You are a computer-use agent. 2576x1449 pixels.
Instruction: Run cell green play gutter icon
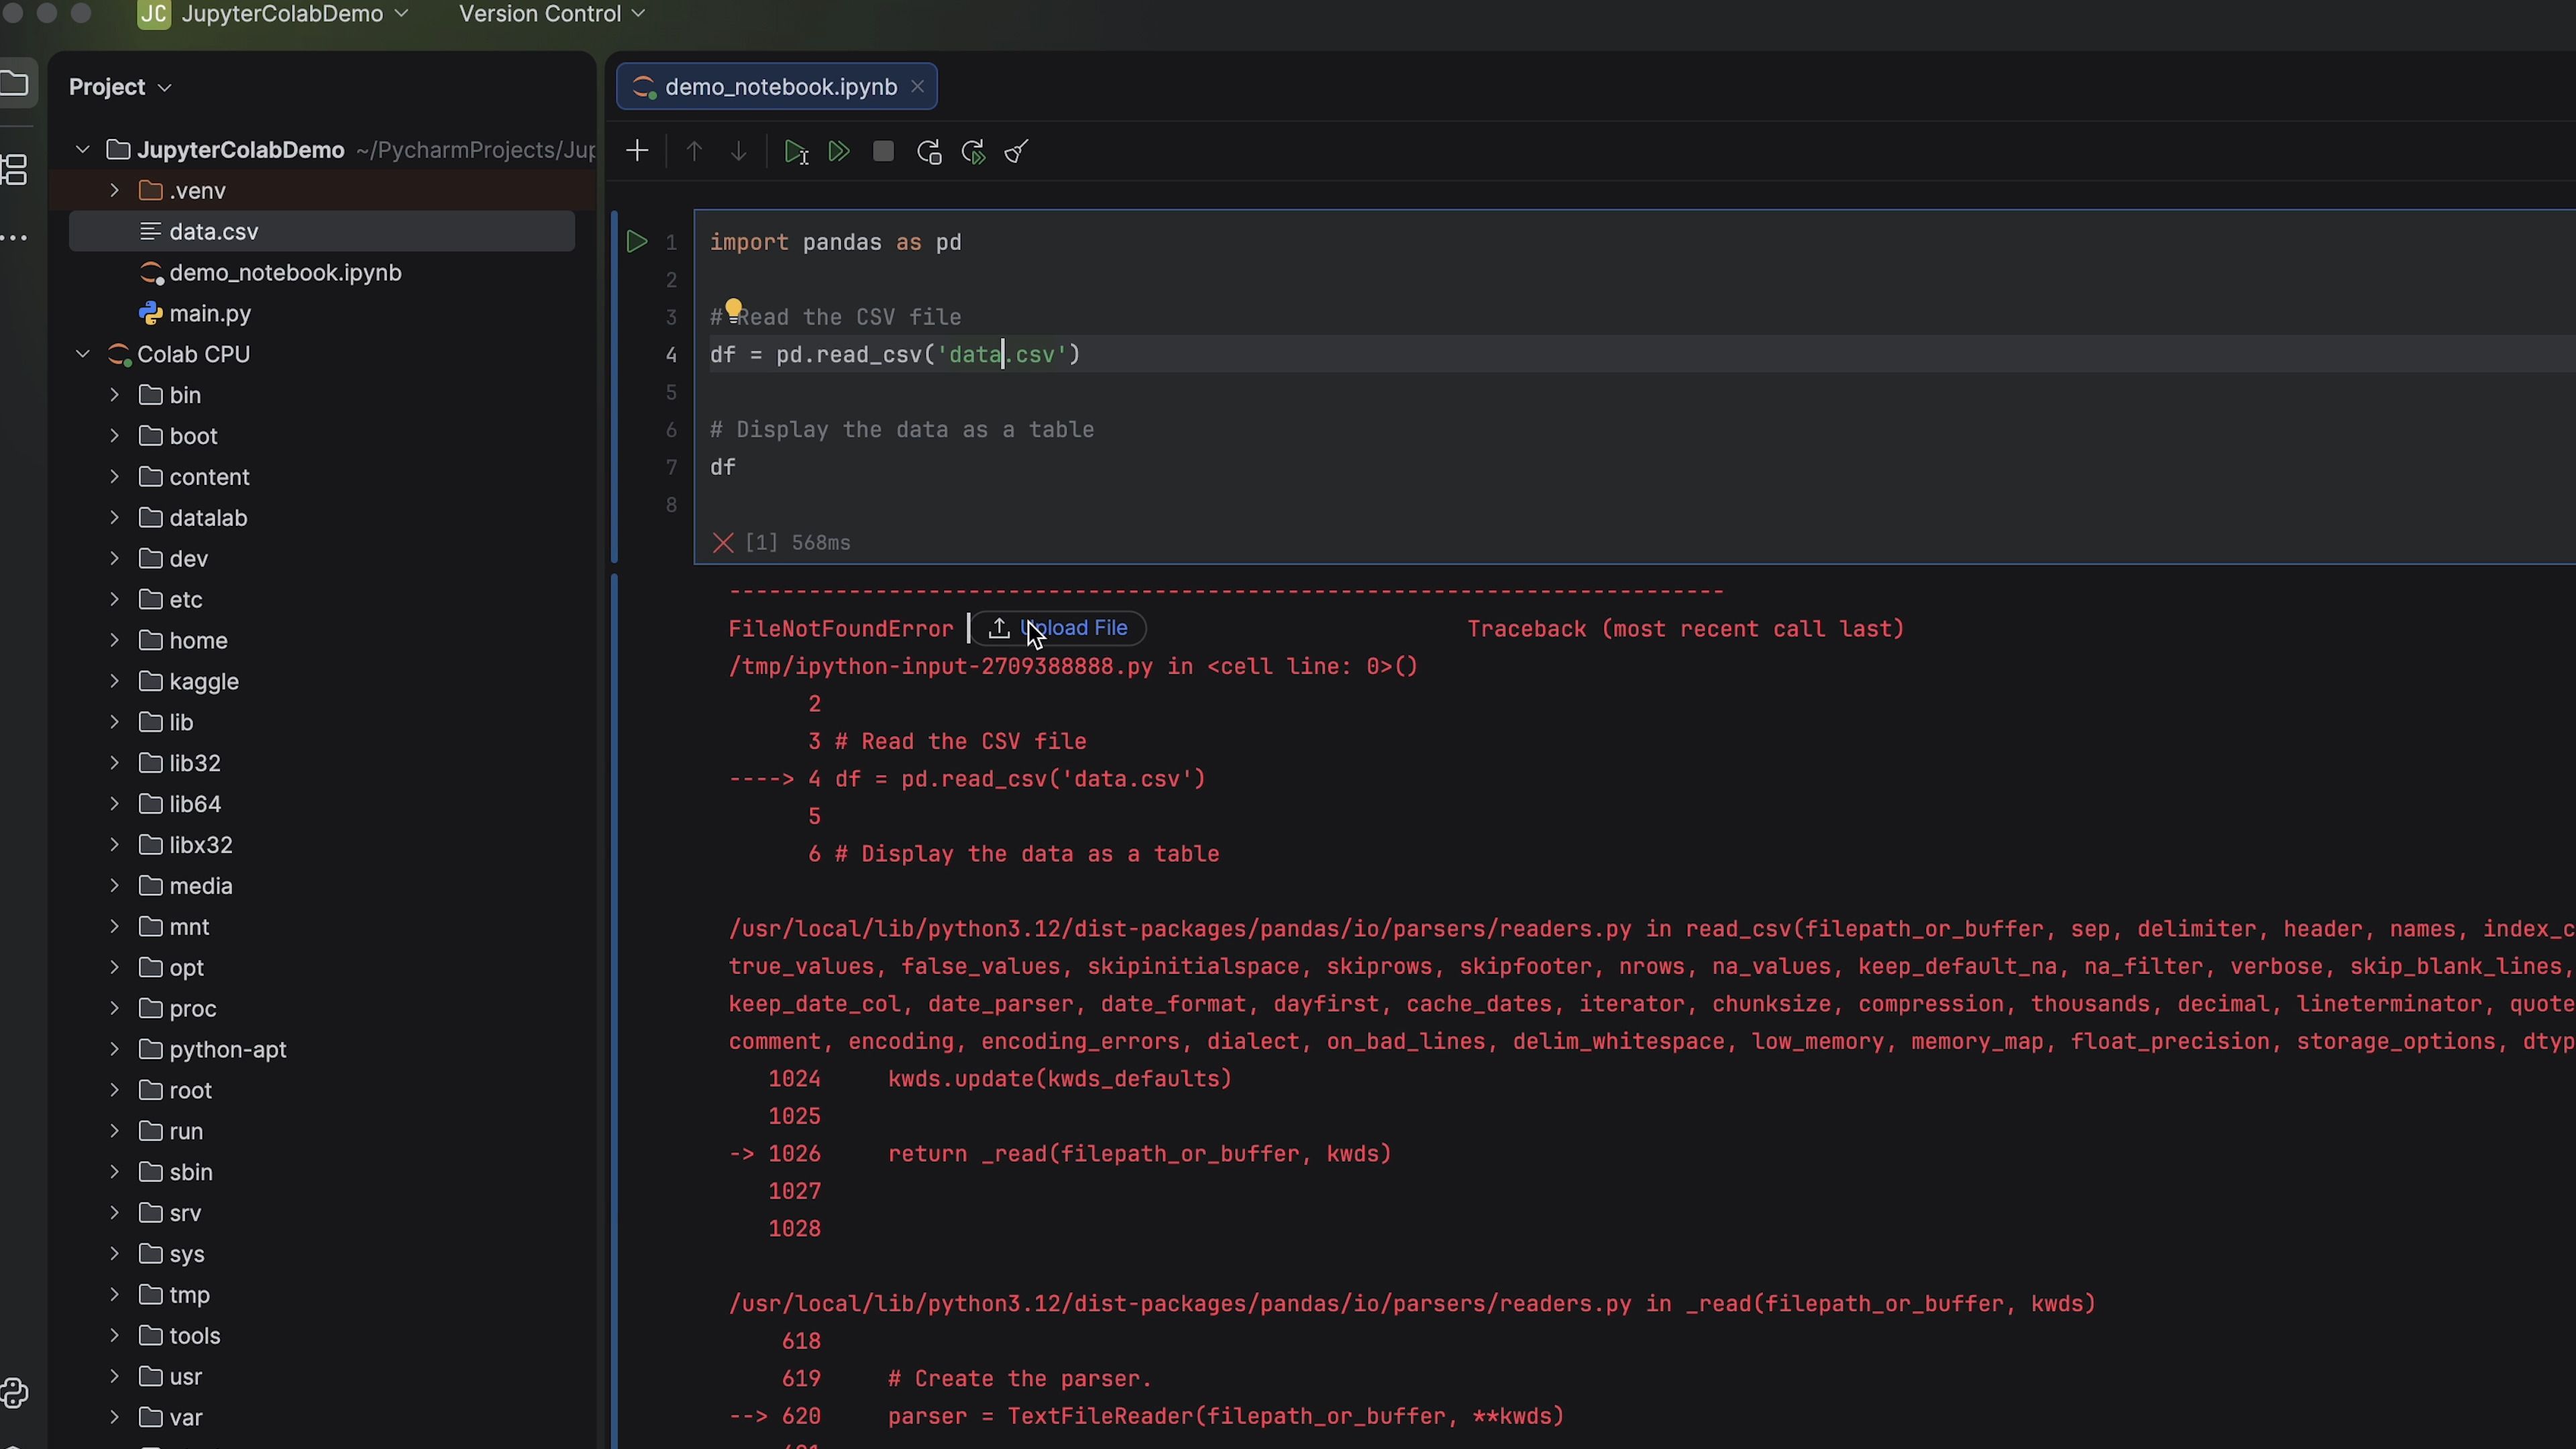(636, 242)
